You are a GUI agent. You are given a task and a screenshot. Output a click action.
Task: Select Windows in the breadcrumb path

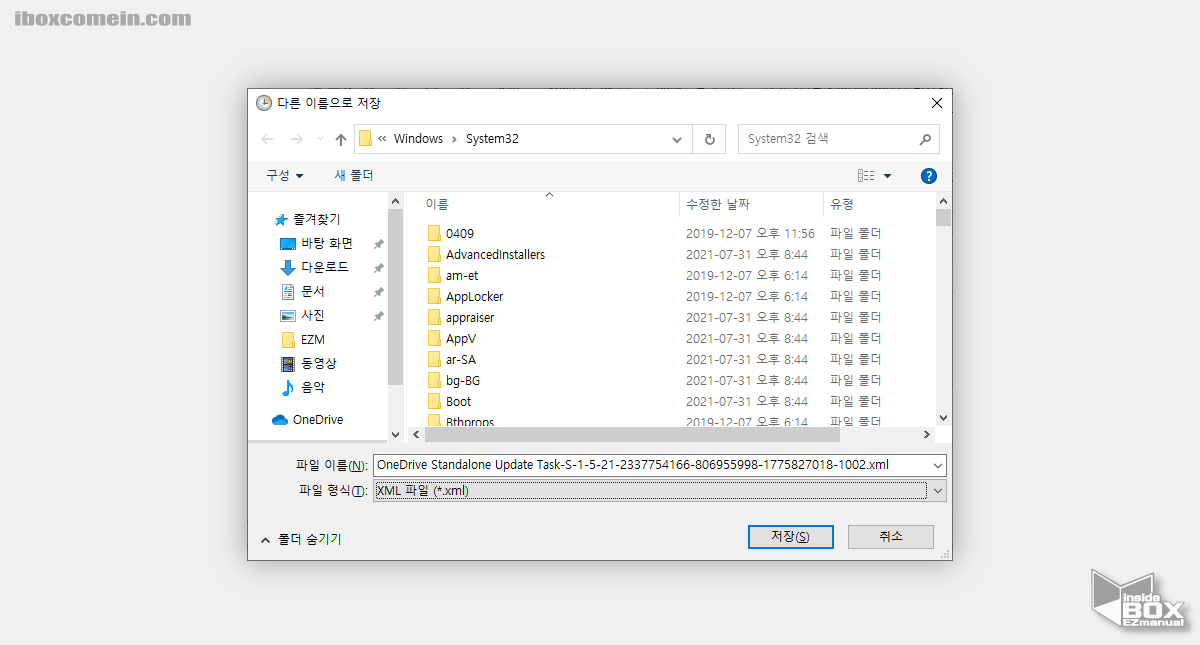(x=419, y=138)
